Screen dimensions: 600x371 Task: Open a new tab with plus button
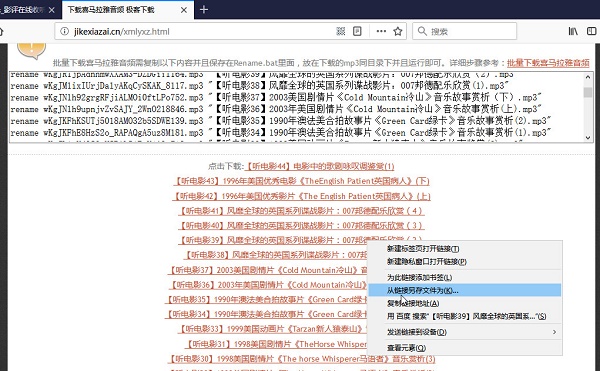(204, 10)
